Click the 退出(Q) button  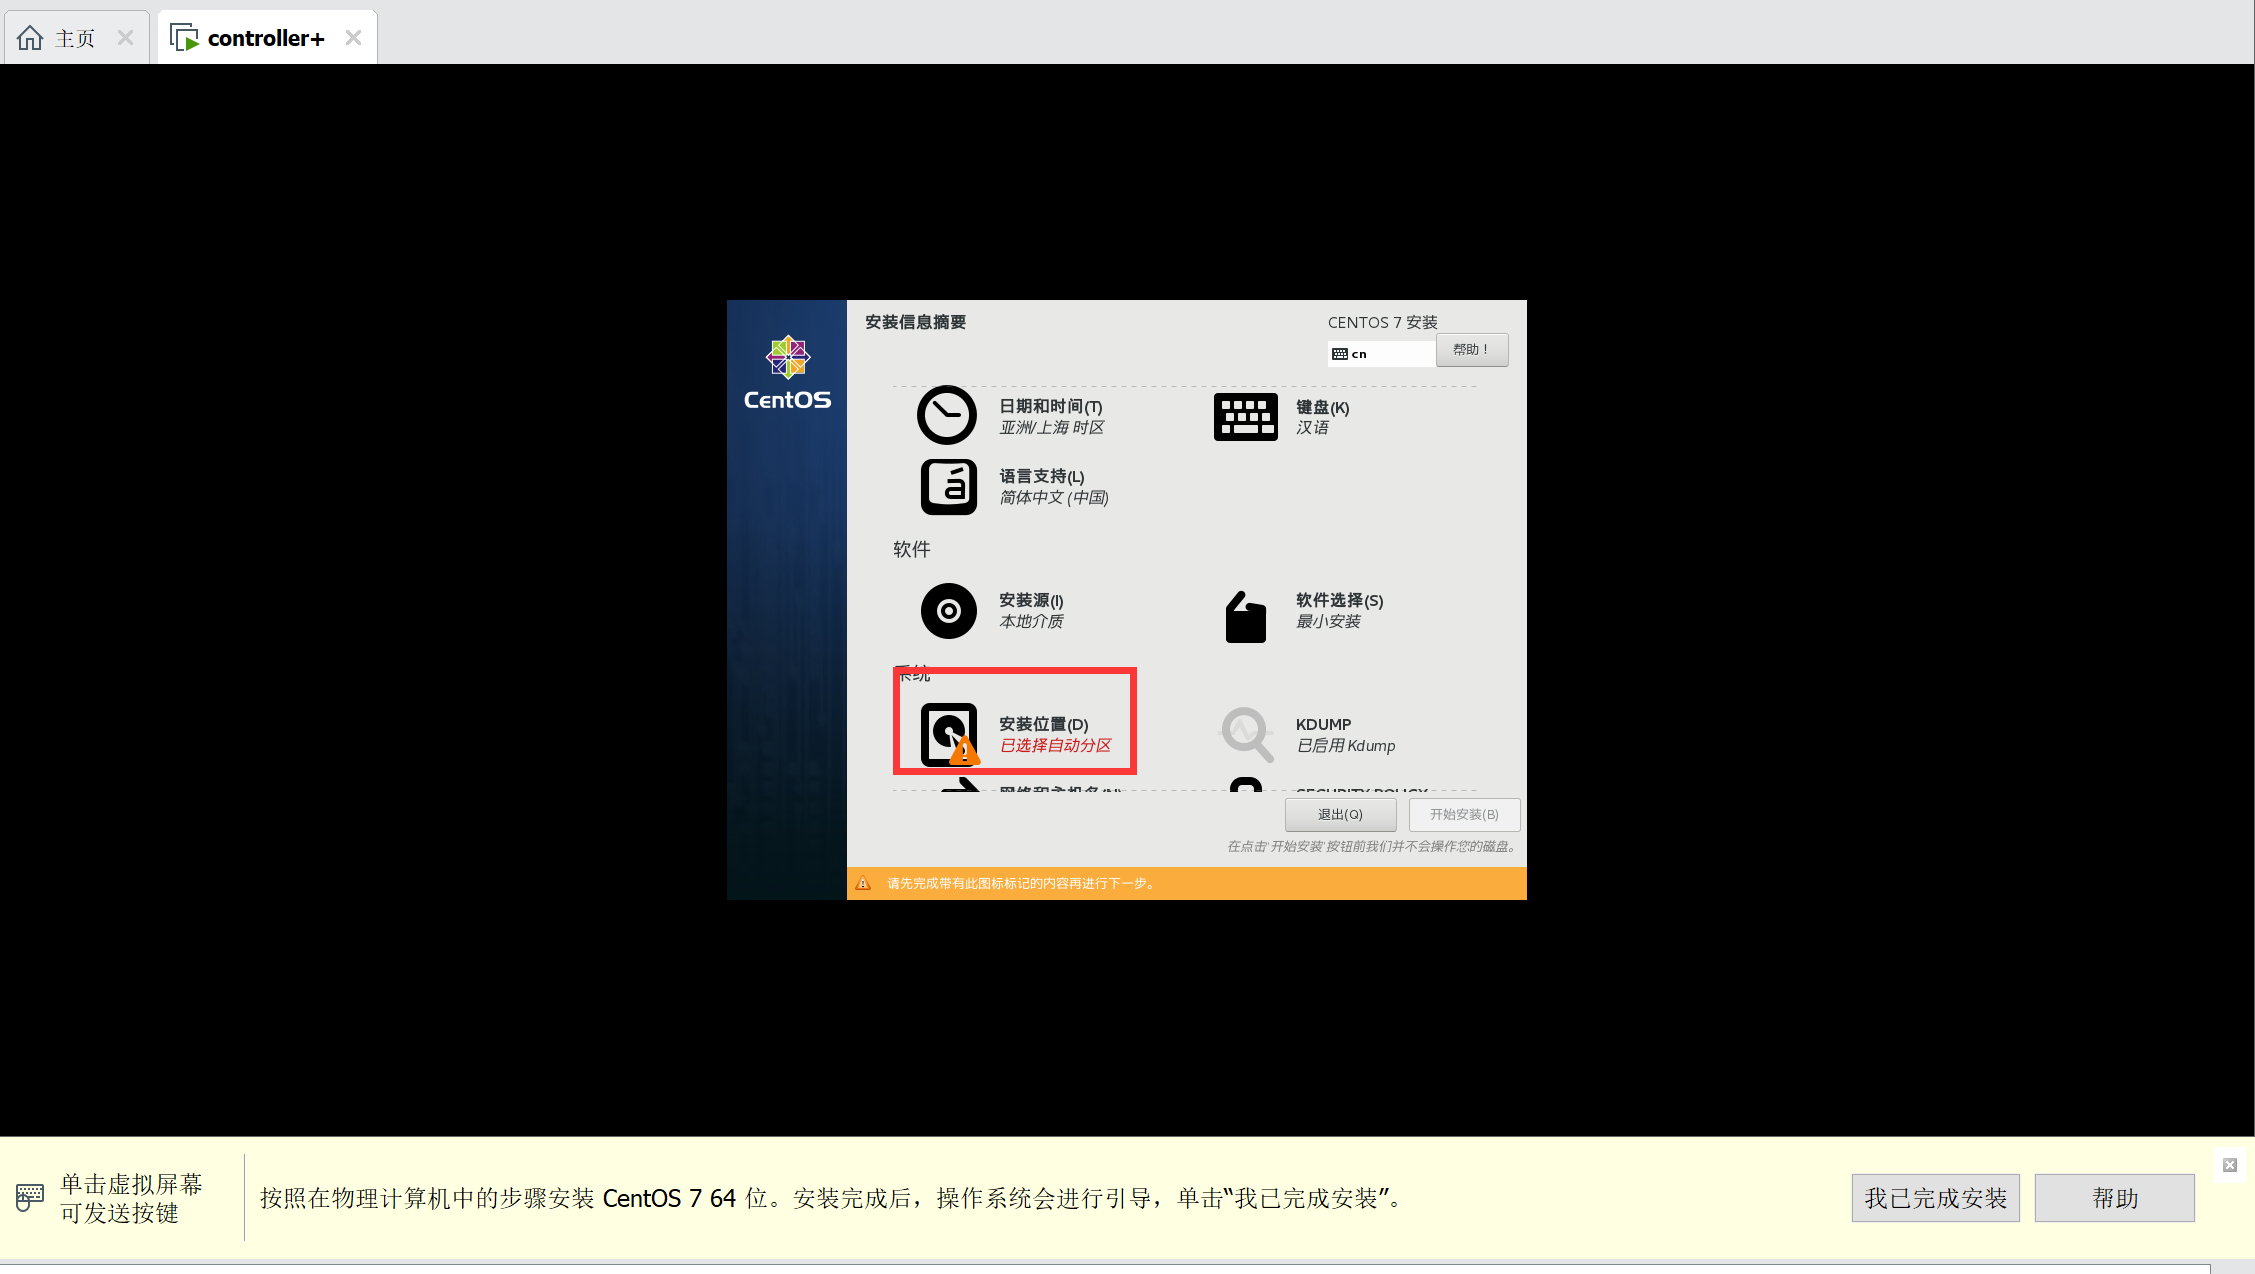click(x=1340, y=815)
